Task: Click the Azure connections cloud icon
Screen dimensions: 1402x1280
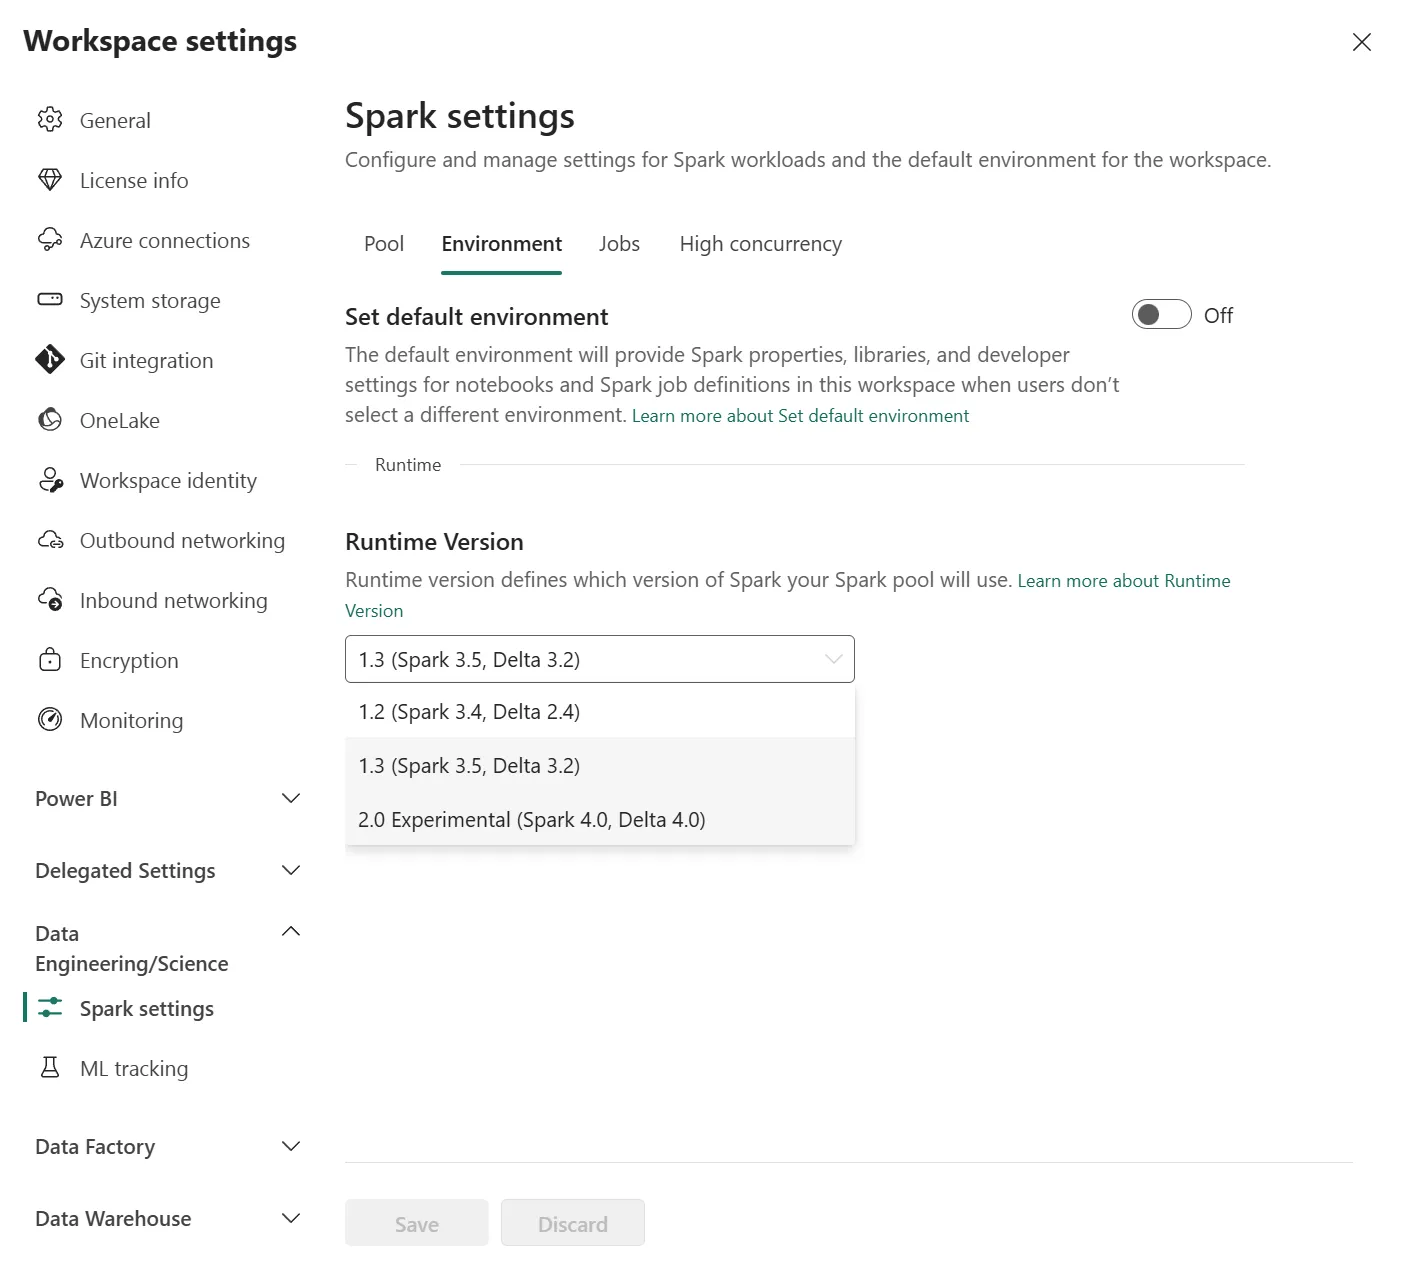Action: (50, 240)
